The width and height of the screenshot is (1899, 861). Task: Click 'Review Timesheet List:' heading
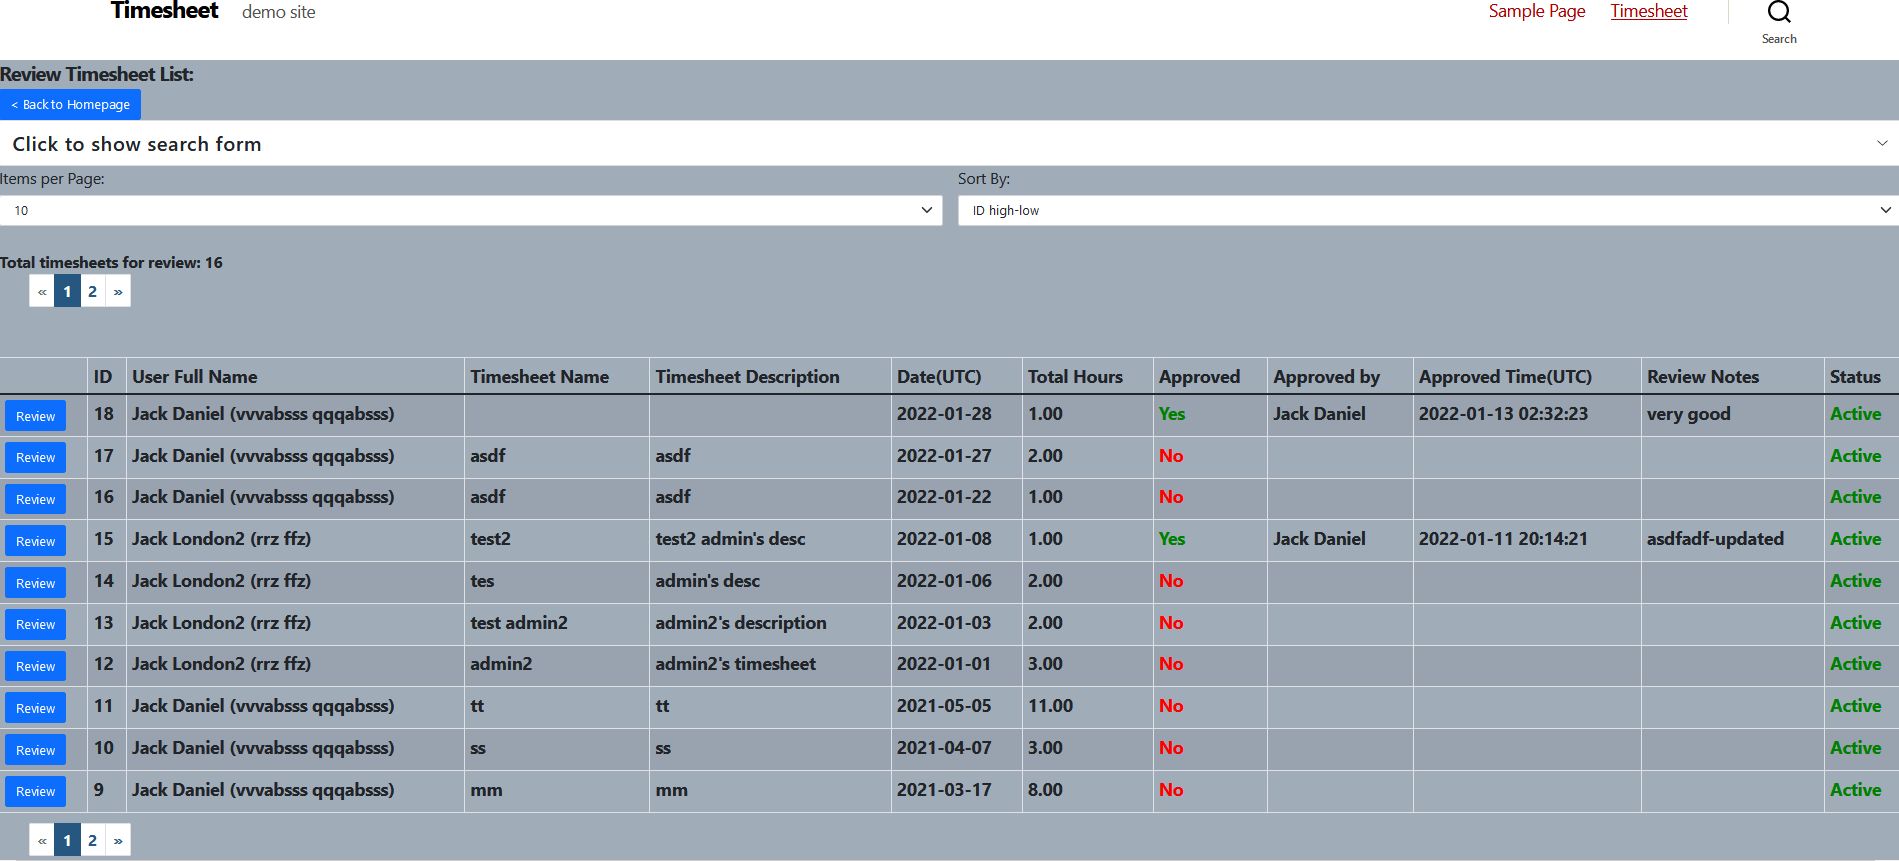tap(97, 74)
